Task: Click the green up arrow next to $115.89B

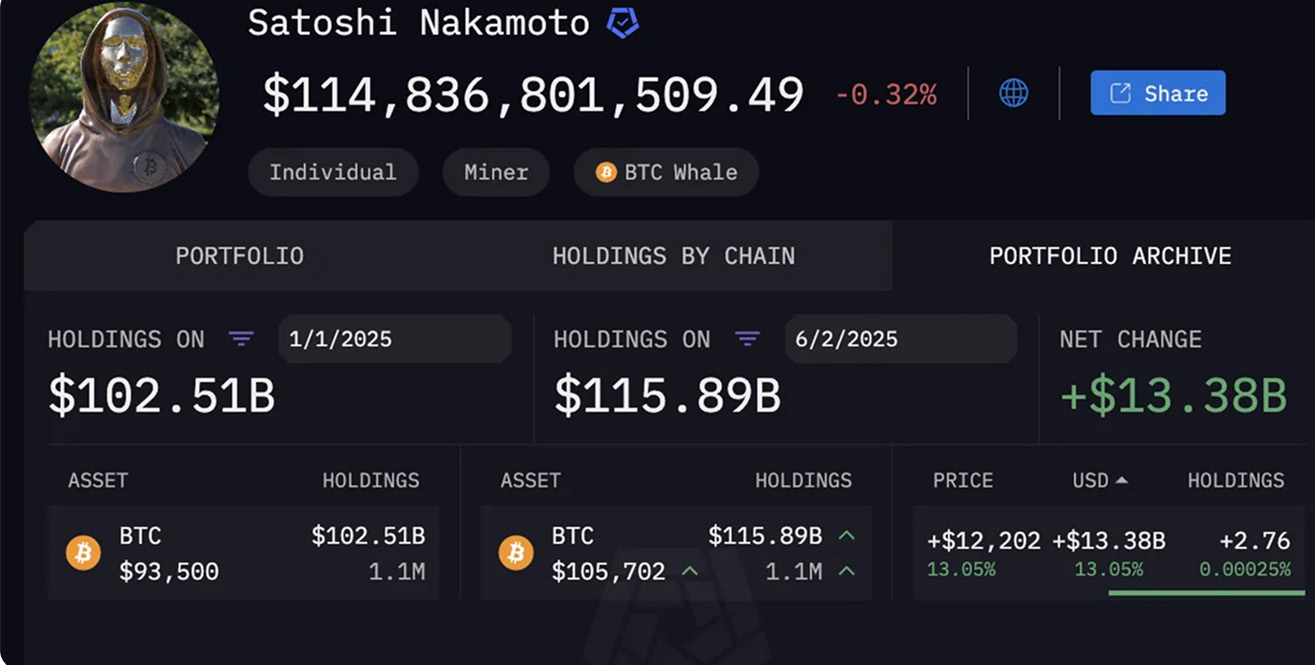Action: (x=847, y=536)
